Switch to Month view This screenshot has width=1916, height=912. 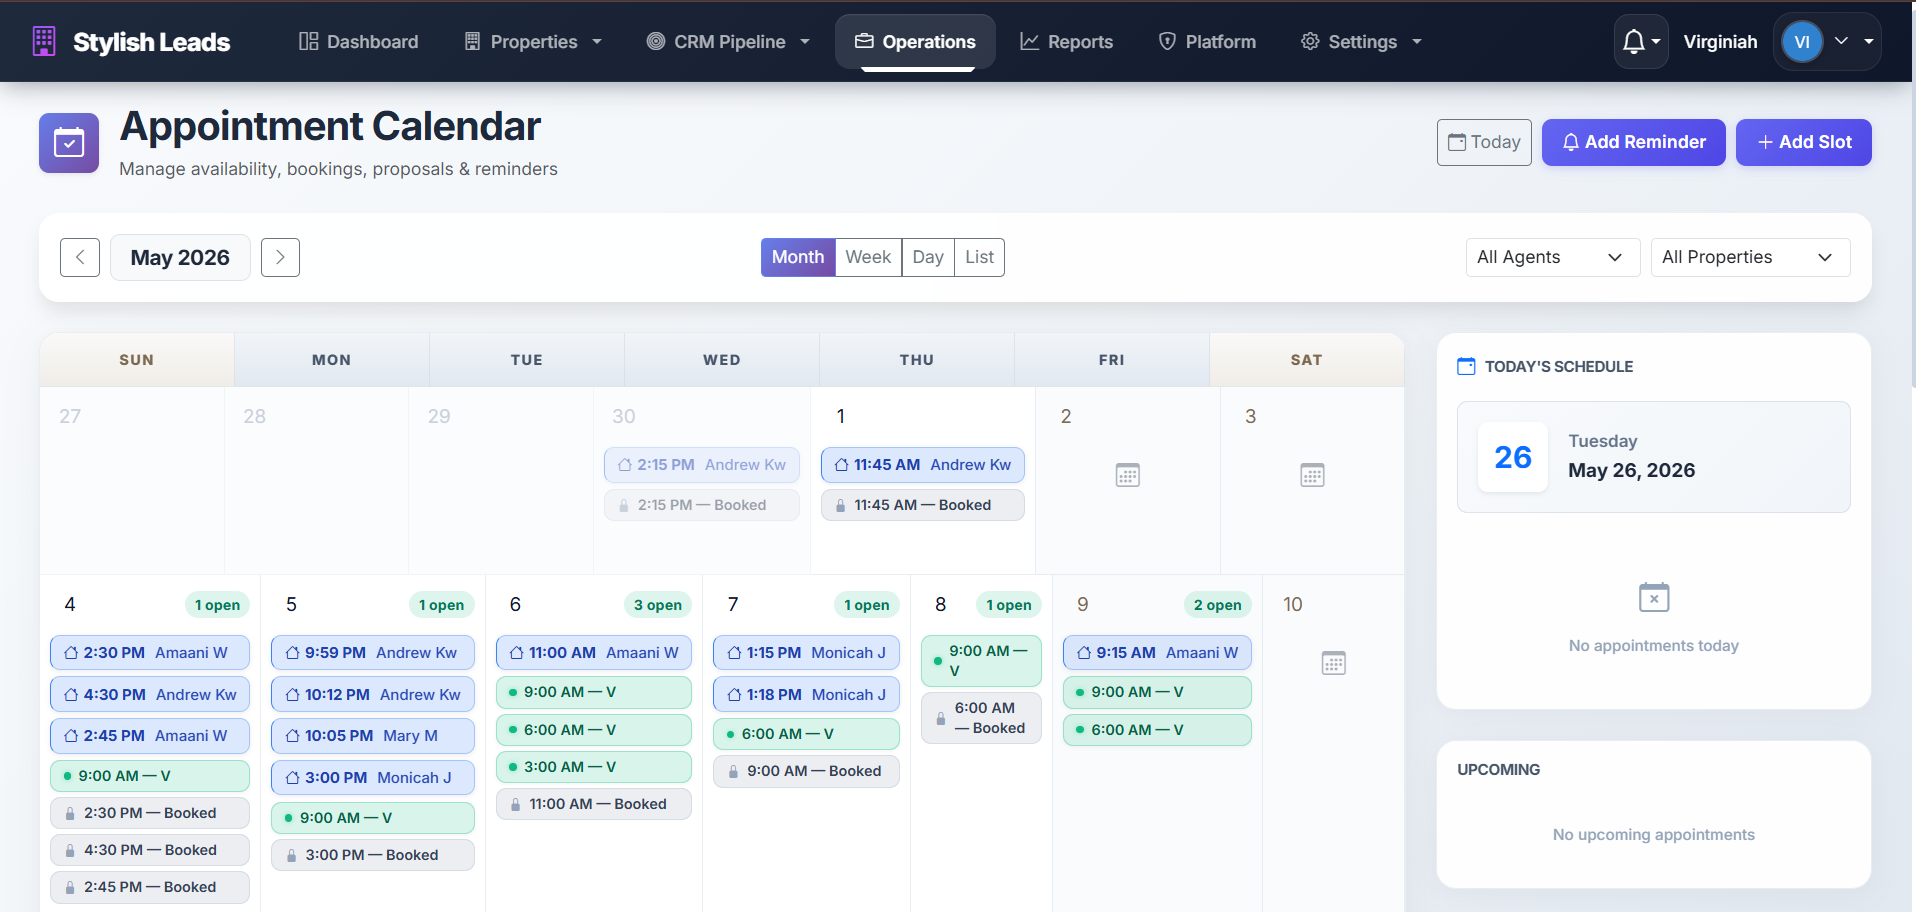tap(798, 257)
